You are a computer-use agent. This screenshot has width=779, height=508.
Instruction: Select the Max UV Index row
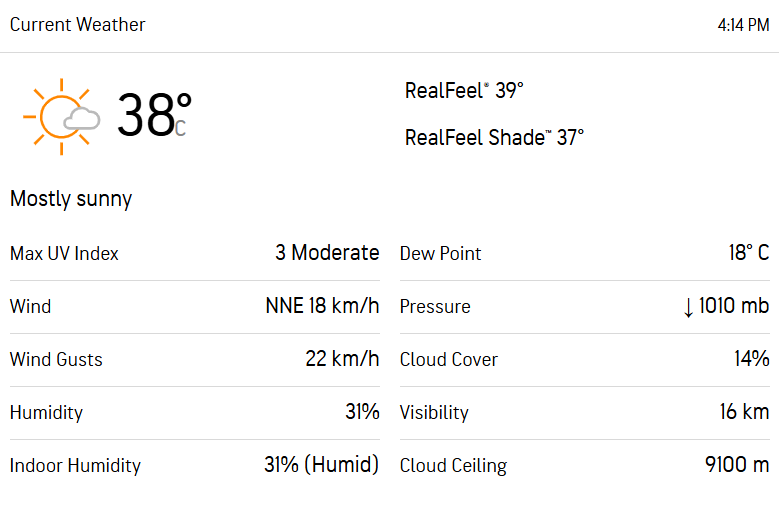194,254
